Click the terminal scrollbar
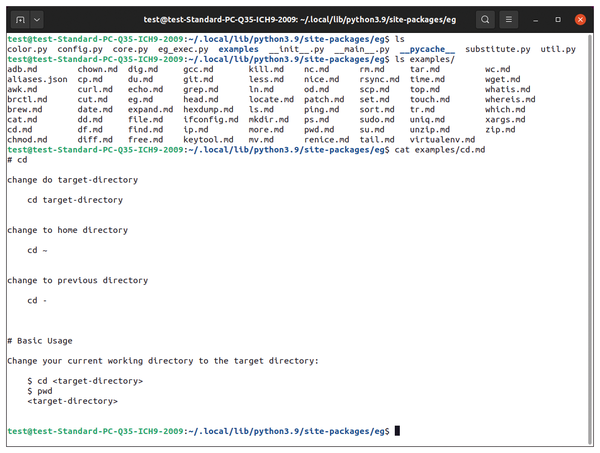Image resolution: width=600 pixels, height=453 pixels. tap(590, 238)
